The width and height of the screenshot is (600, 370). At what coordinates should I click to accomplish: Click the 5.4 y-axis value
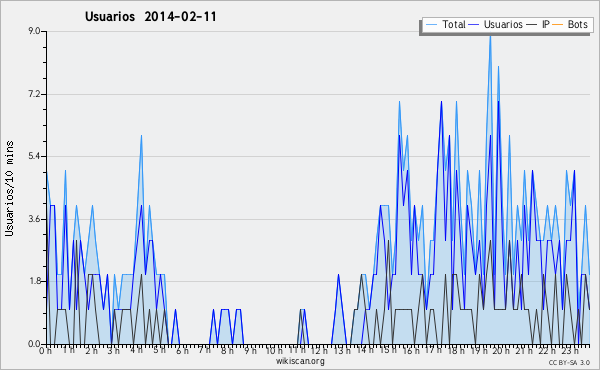34,156
